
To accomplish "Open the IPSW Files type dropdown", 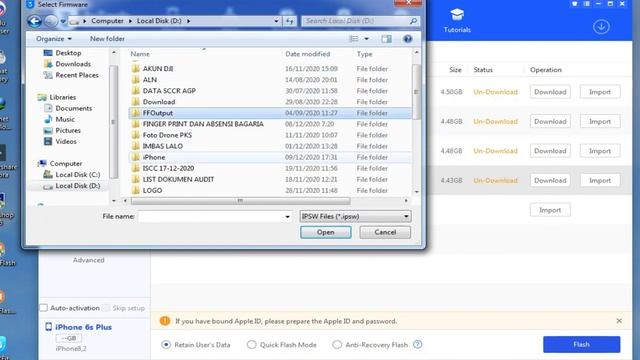I will point(355,216).
